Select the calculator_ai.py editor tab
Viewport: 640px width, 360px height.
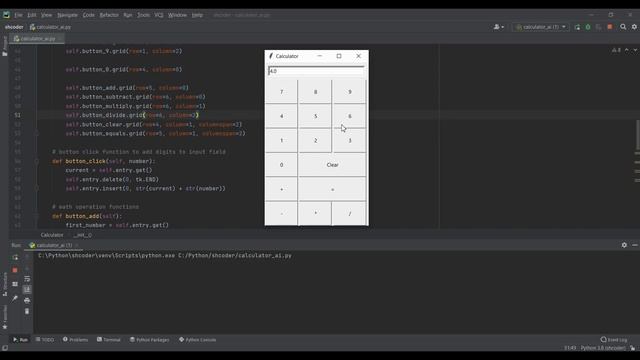click(38, 39)
